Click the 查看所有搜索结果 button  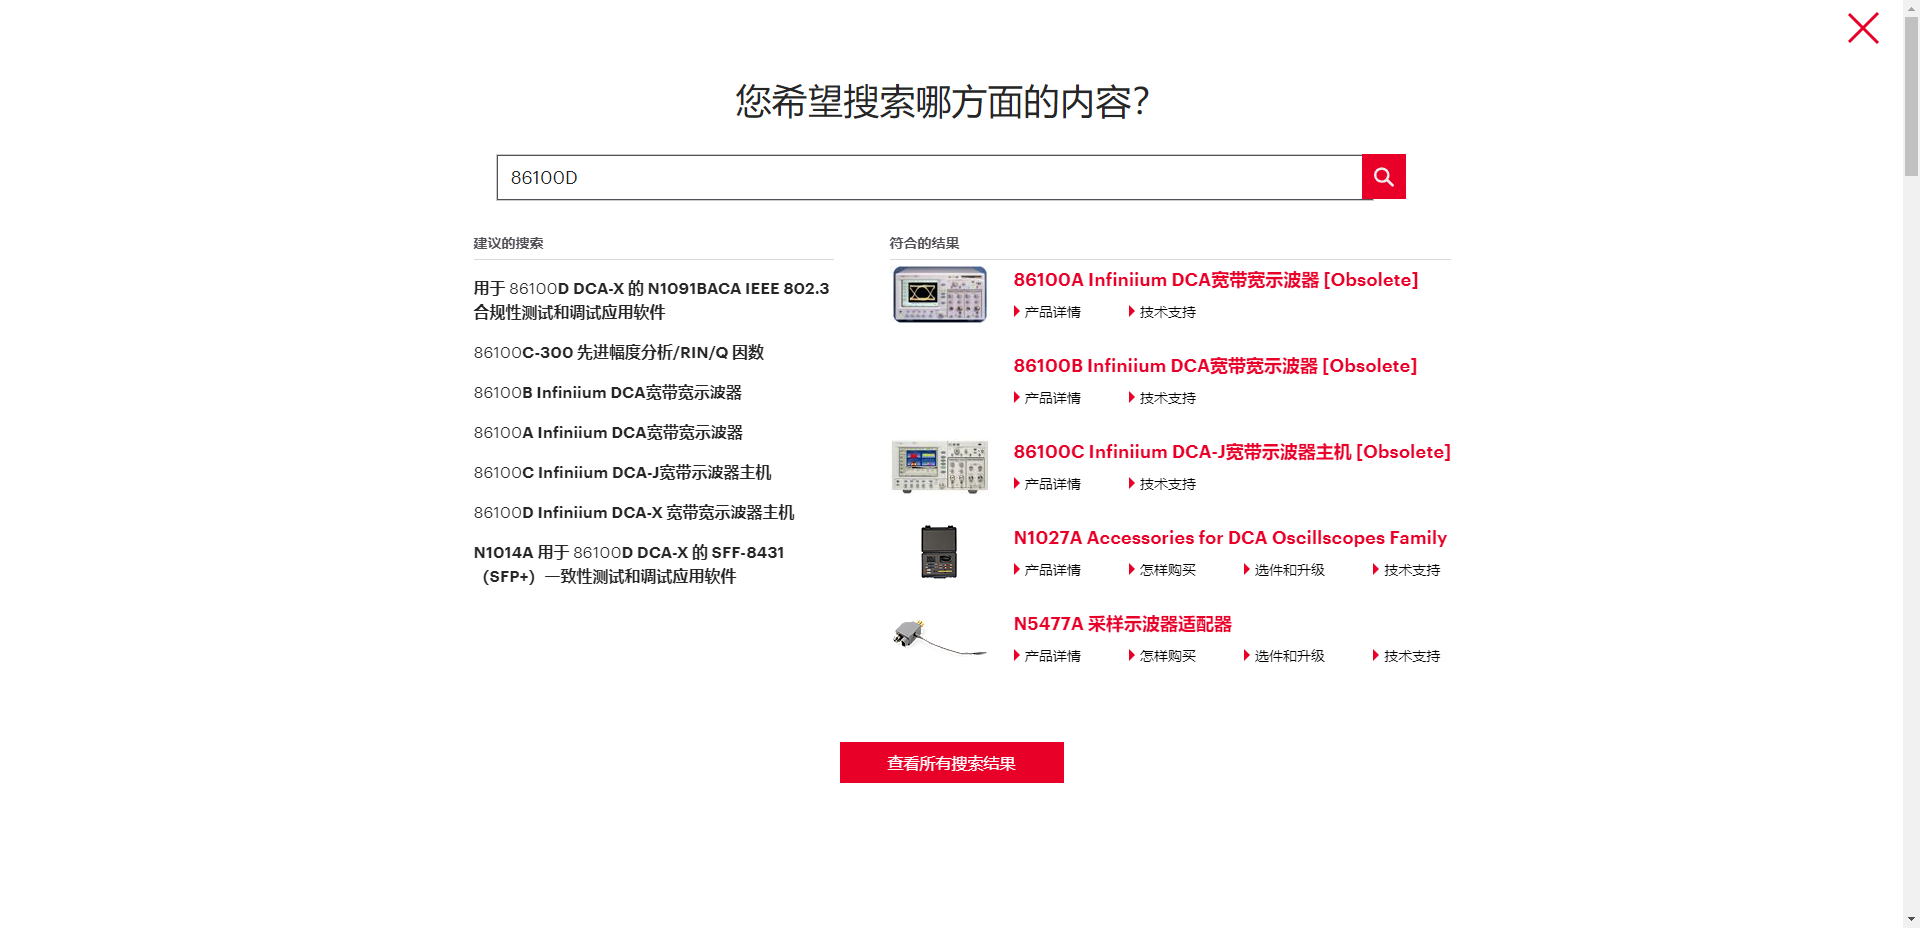coord(951,761)
